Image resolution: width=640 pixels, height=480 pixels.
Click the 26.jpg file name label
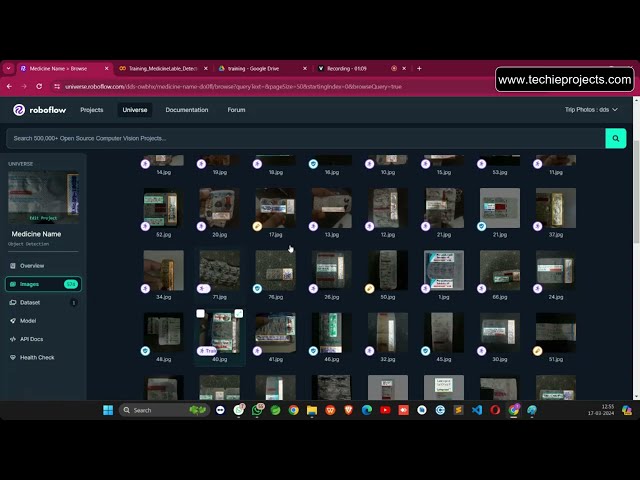pyautogui.click(x=331, y=297)
